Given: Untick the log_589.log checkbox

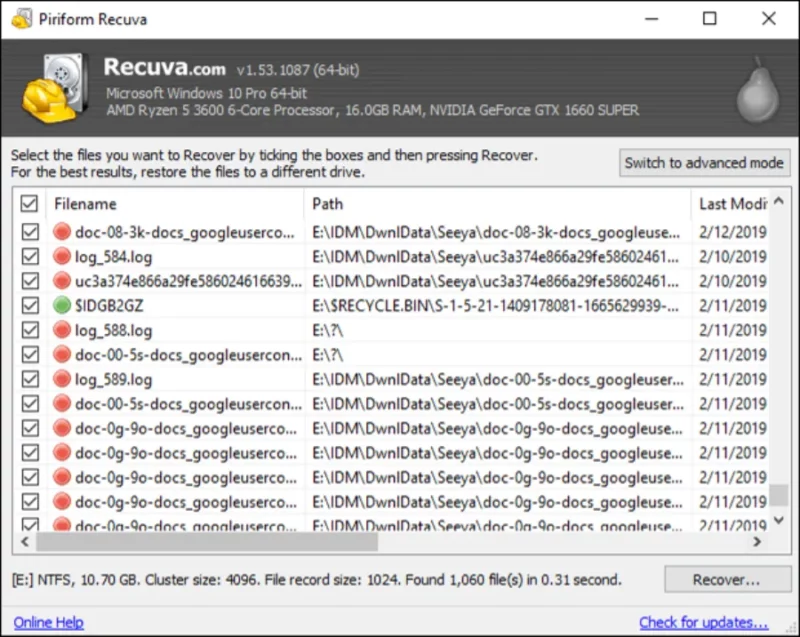Looking at the screenshot, I should click(x=30, y=379).
